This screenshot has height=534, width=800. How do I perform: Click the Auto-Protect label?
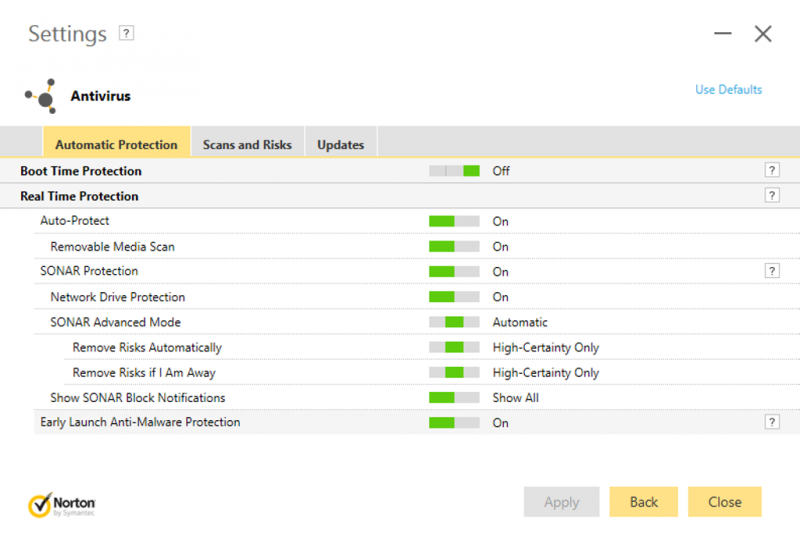[74, 221]
